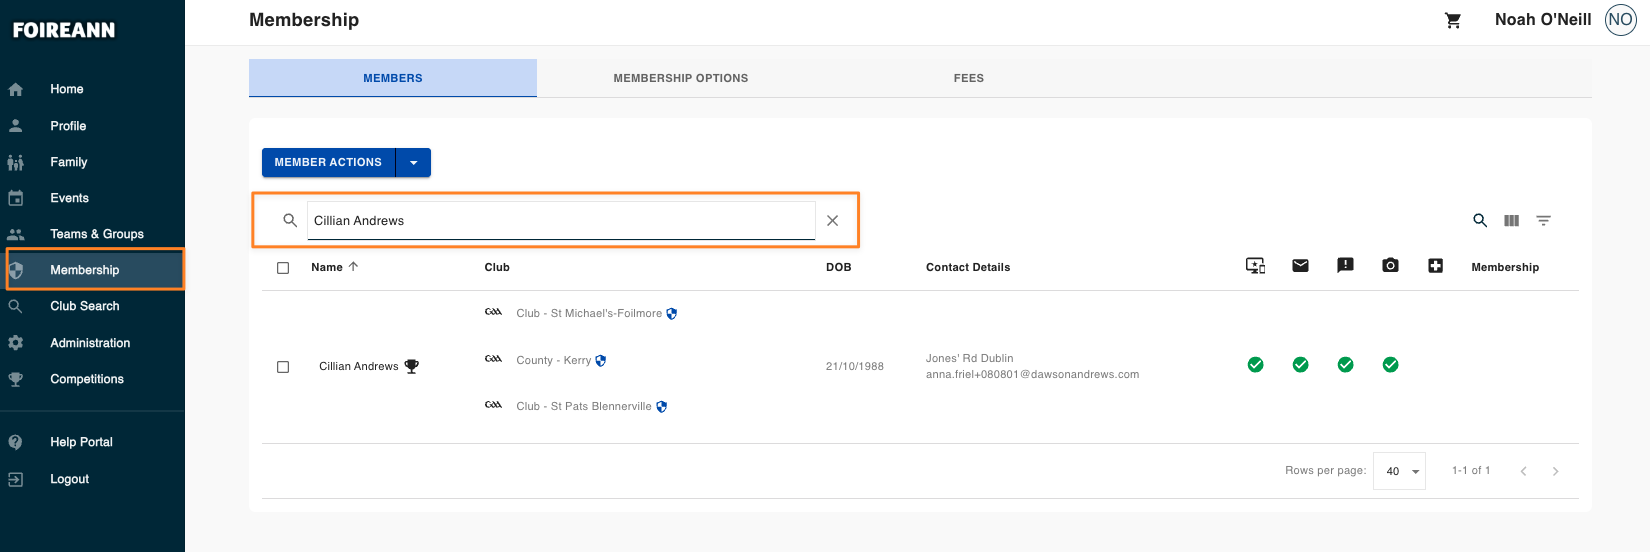Click shield badge beside St Pats Blennerville
This screenshot has height=552, width=1650.
(662, 407)
